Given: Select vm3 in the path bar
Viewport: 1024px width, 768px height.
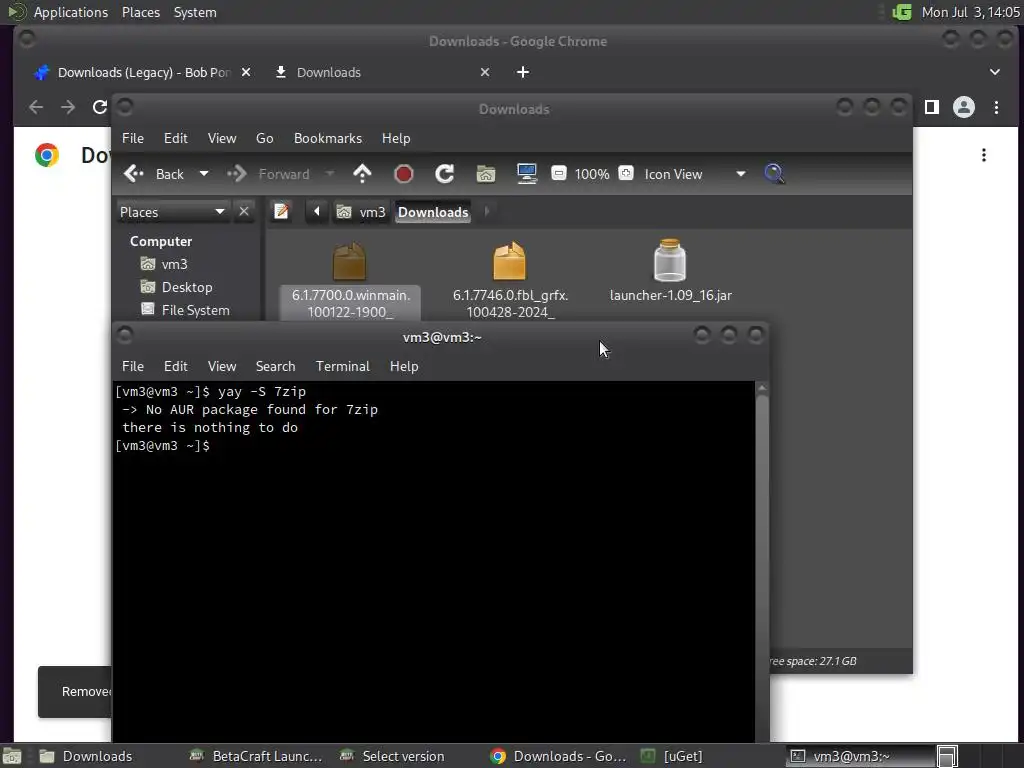Looking at the screenshot, I should coord(362,212).
